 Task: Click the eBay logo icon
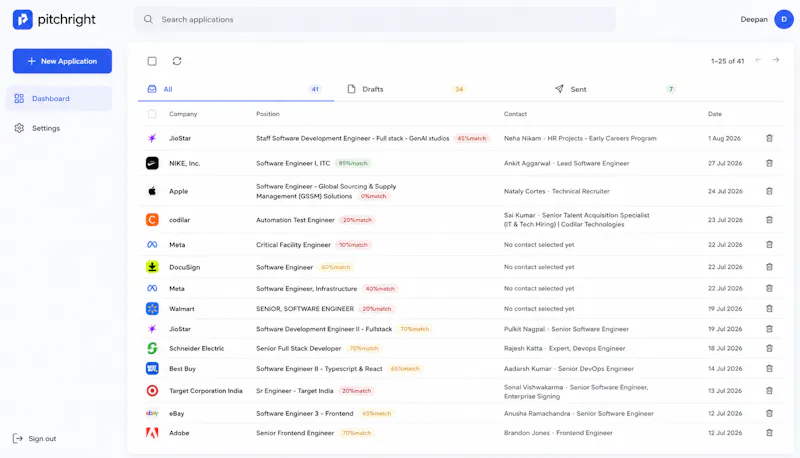[152, 413]
